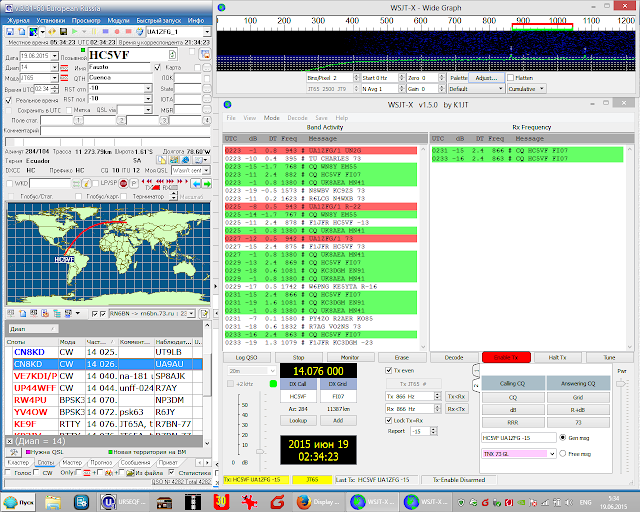The width and height of the screenshot is (640, 512).
Task: Click the red record circle in logger toolbar
Action: 117,31
